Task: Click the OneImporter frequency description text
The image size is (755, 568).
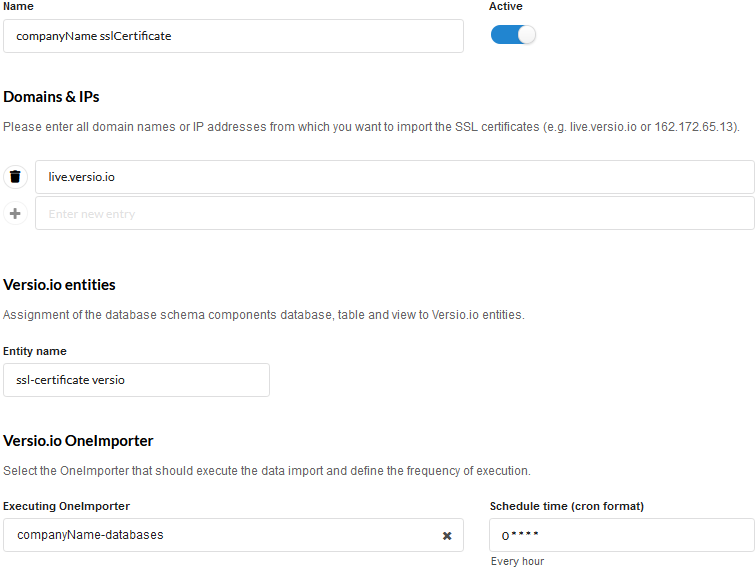Action: pos(267,471)
